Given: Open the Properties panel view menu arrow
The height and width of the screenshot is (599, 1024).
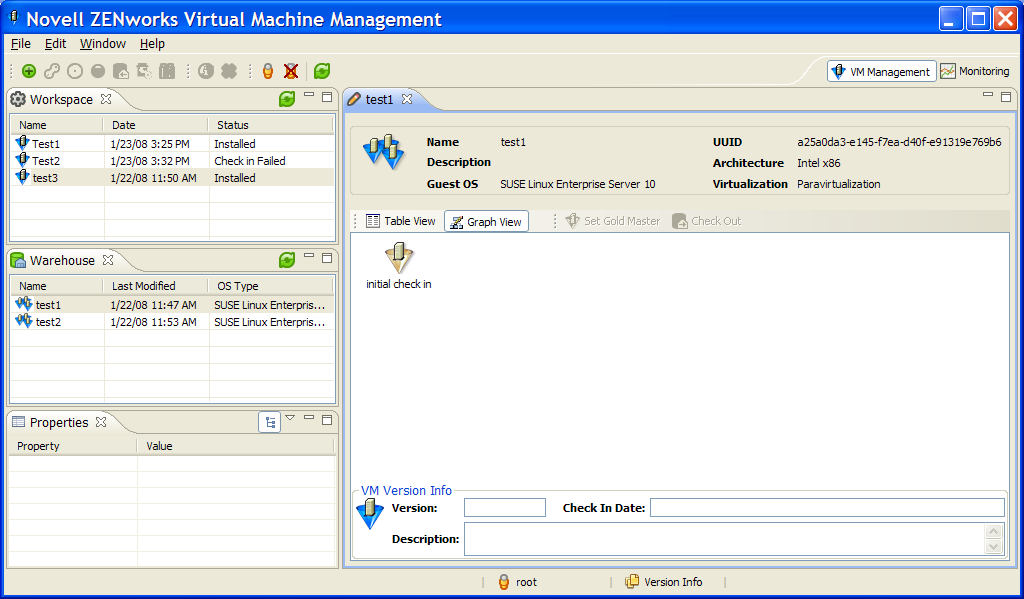Looking at the screenshot, I should pos(290,418).
